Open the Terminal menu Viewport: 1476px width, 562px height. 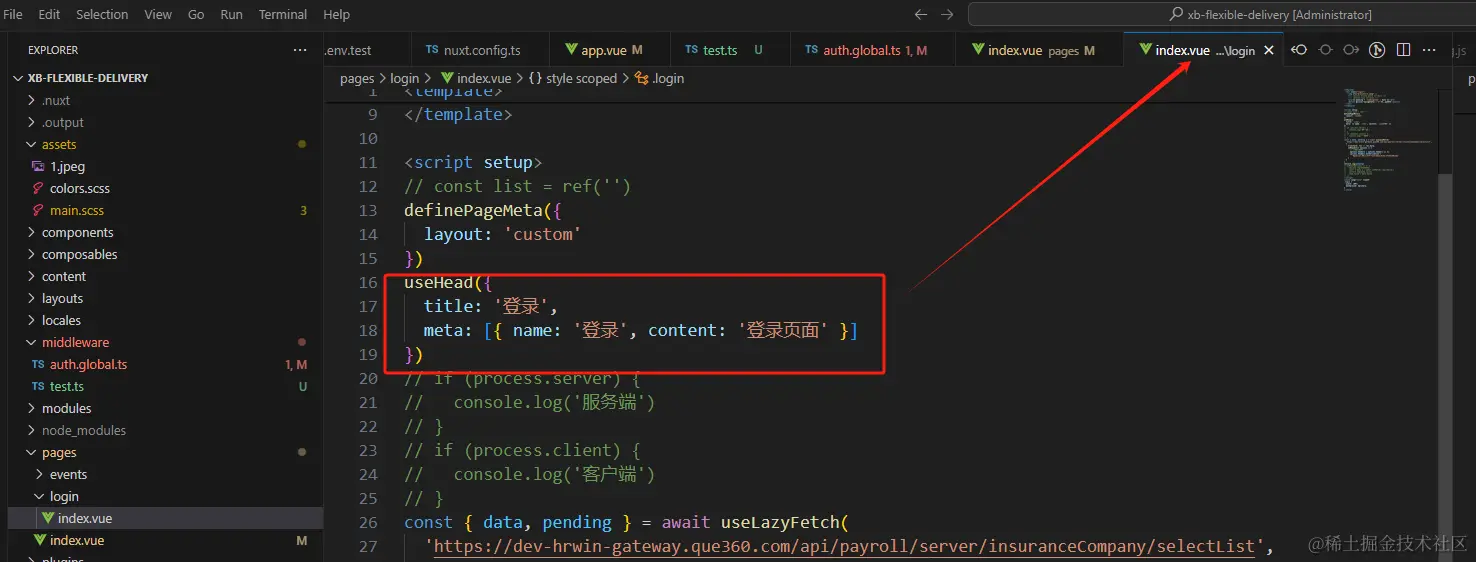pos(283,15)
